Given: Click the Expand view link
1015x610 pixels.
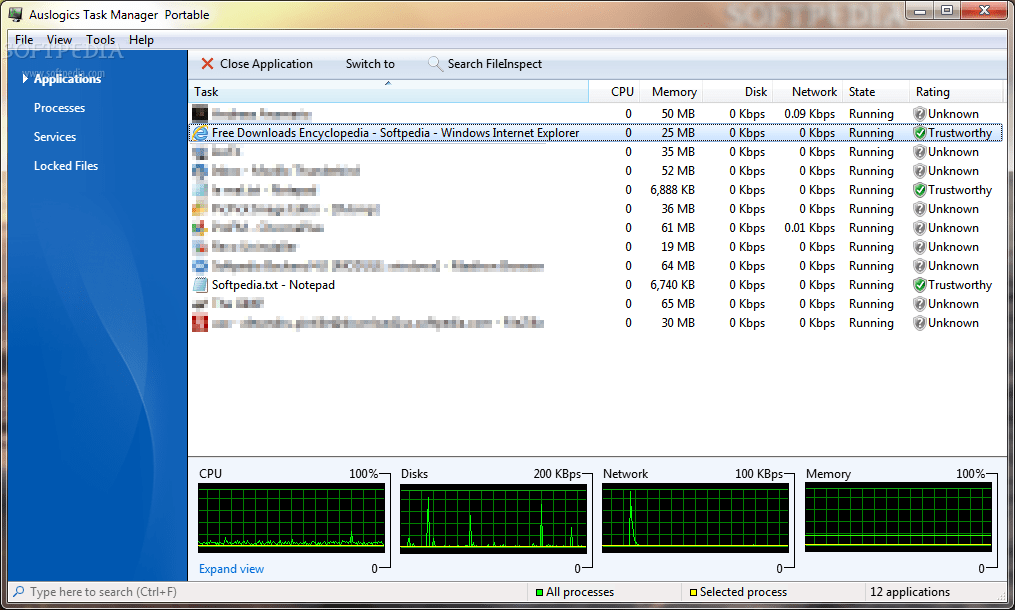Looking at the screenshot, I should 231,569.
